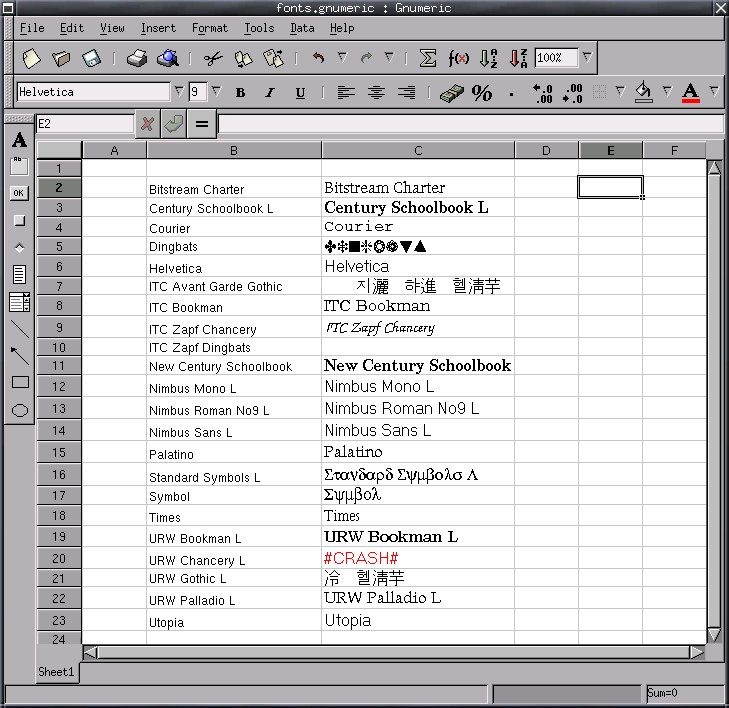Open the function wizard f(x) icon
The width and height of the screenshot is (729, 708).
click(x=458, y=59)
